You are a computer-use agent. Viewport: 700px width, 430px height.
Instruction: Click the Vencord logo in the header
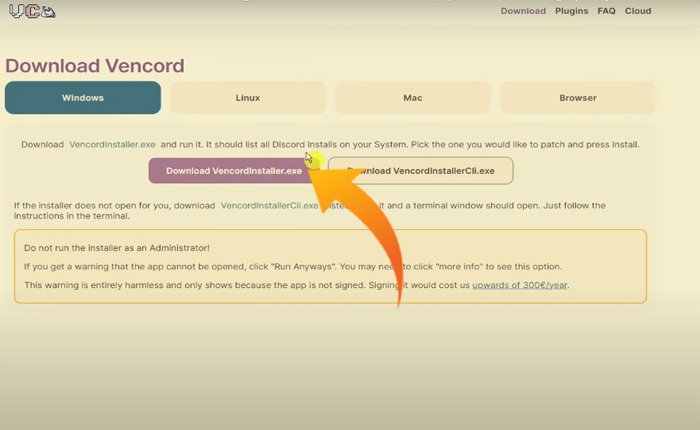pyautogui.click(x=32, y=12)
